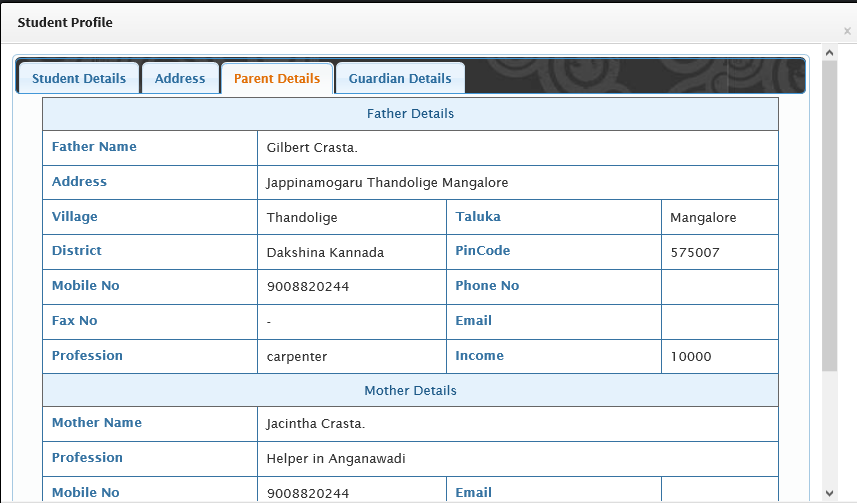Screen dimensions: 857x503
Task: Click the profession Helper in Anganawadi
Action: pyautogui.click(x=336, y=459)
